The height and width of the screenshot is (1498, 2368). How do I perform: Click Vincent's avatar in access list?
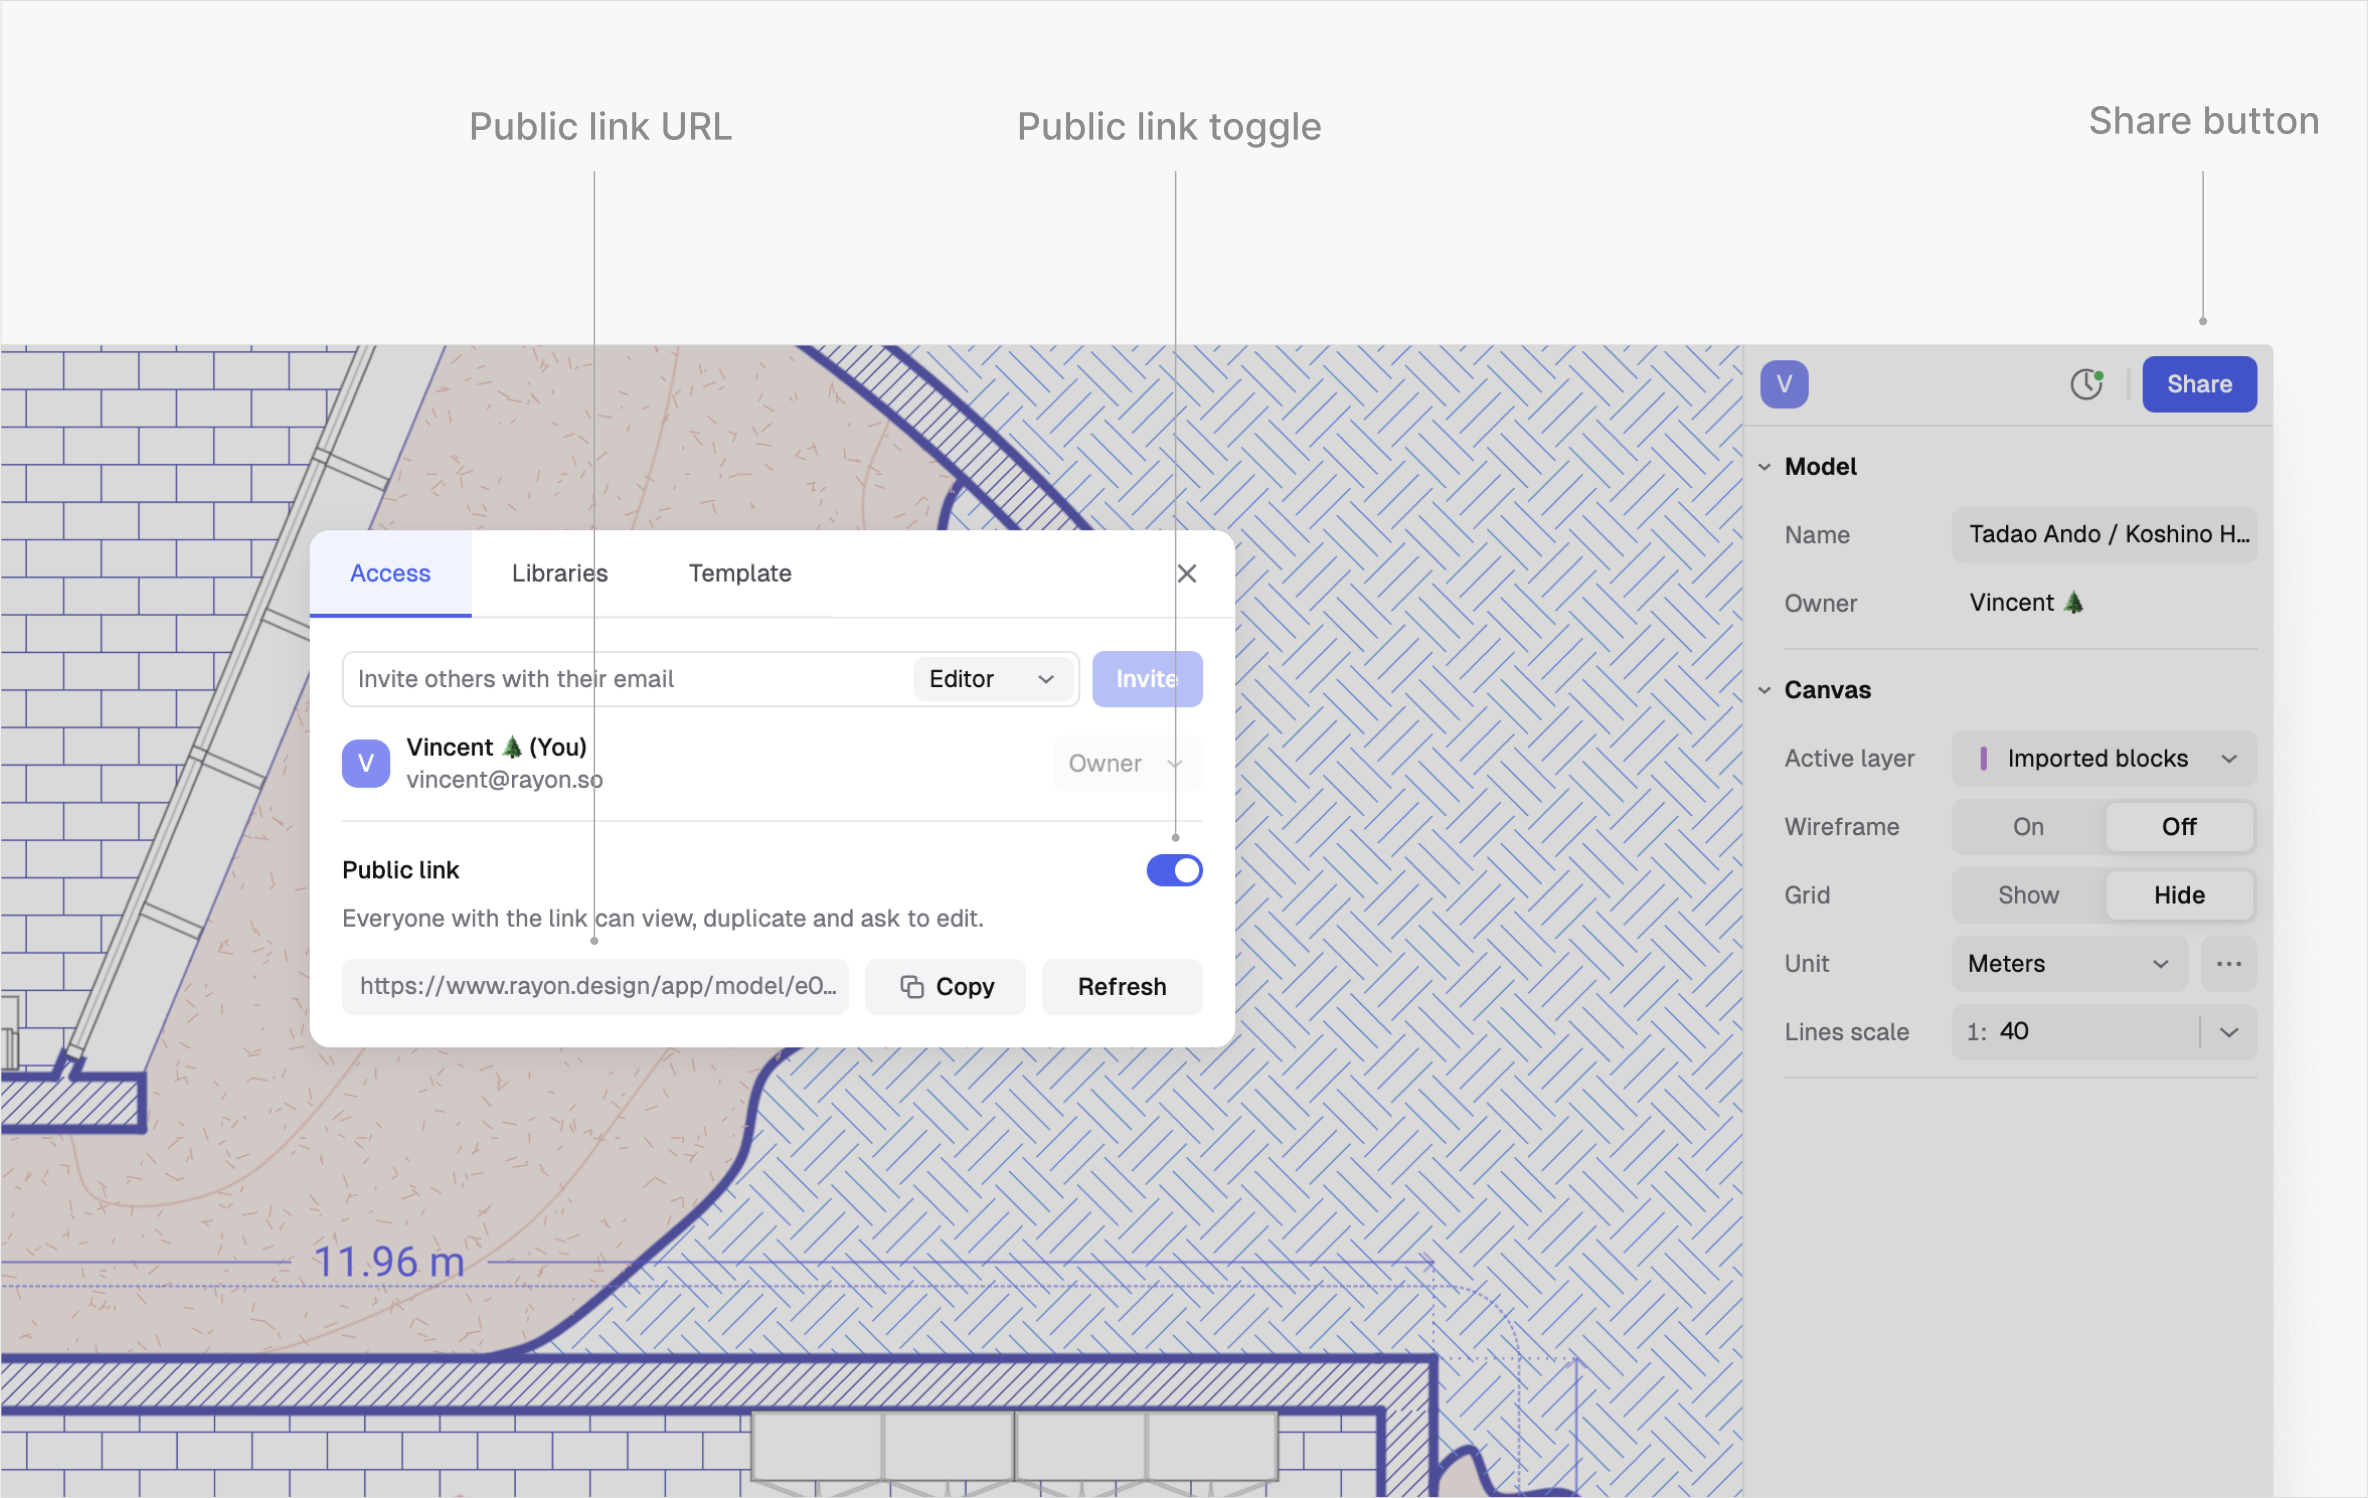(366, 763)
